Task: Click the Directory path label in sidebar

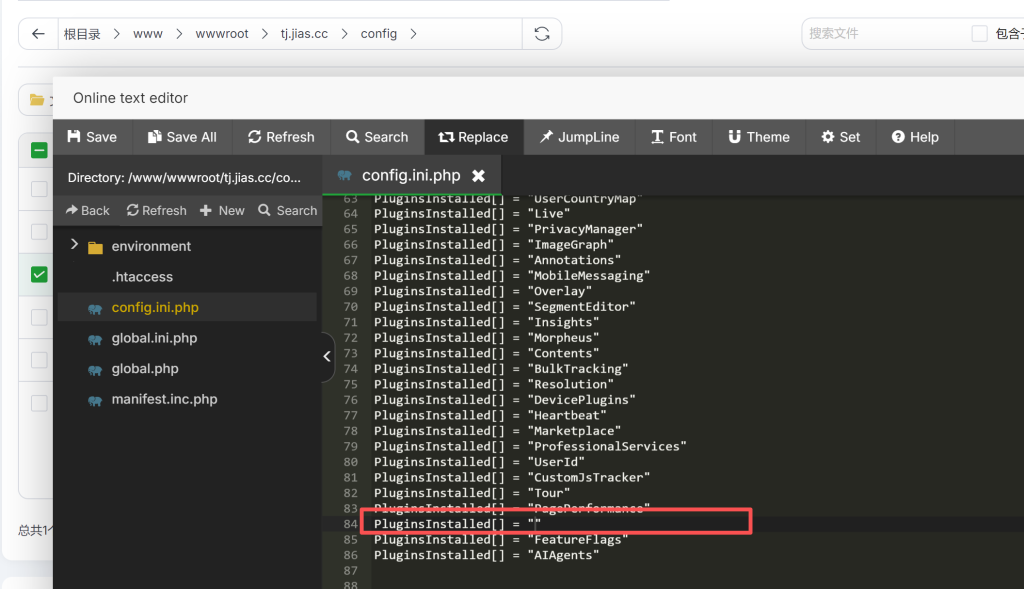Action: tap(184, 178)
